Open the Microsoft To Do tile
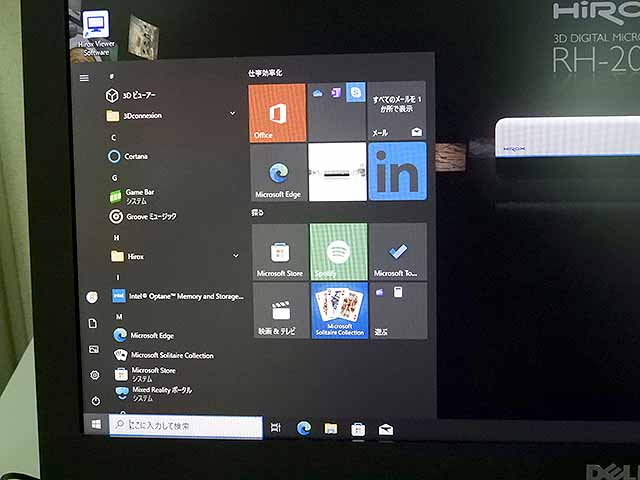The image size is (640, 480). [398, 251]
